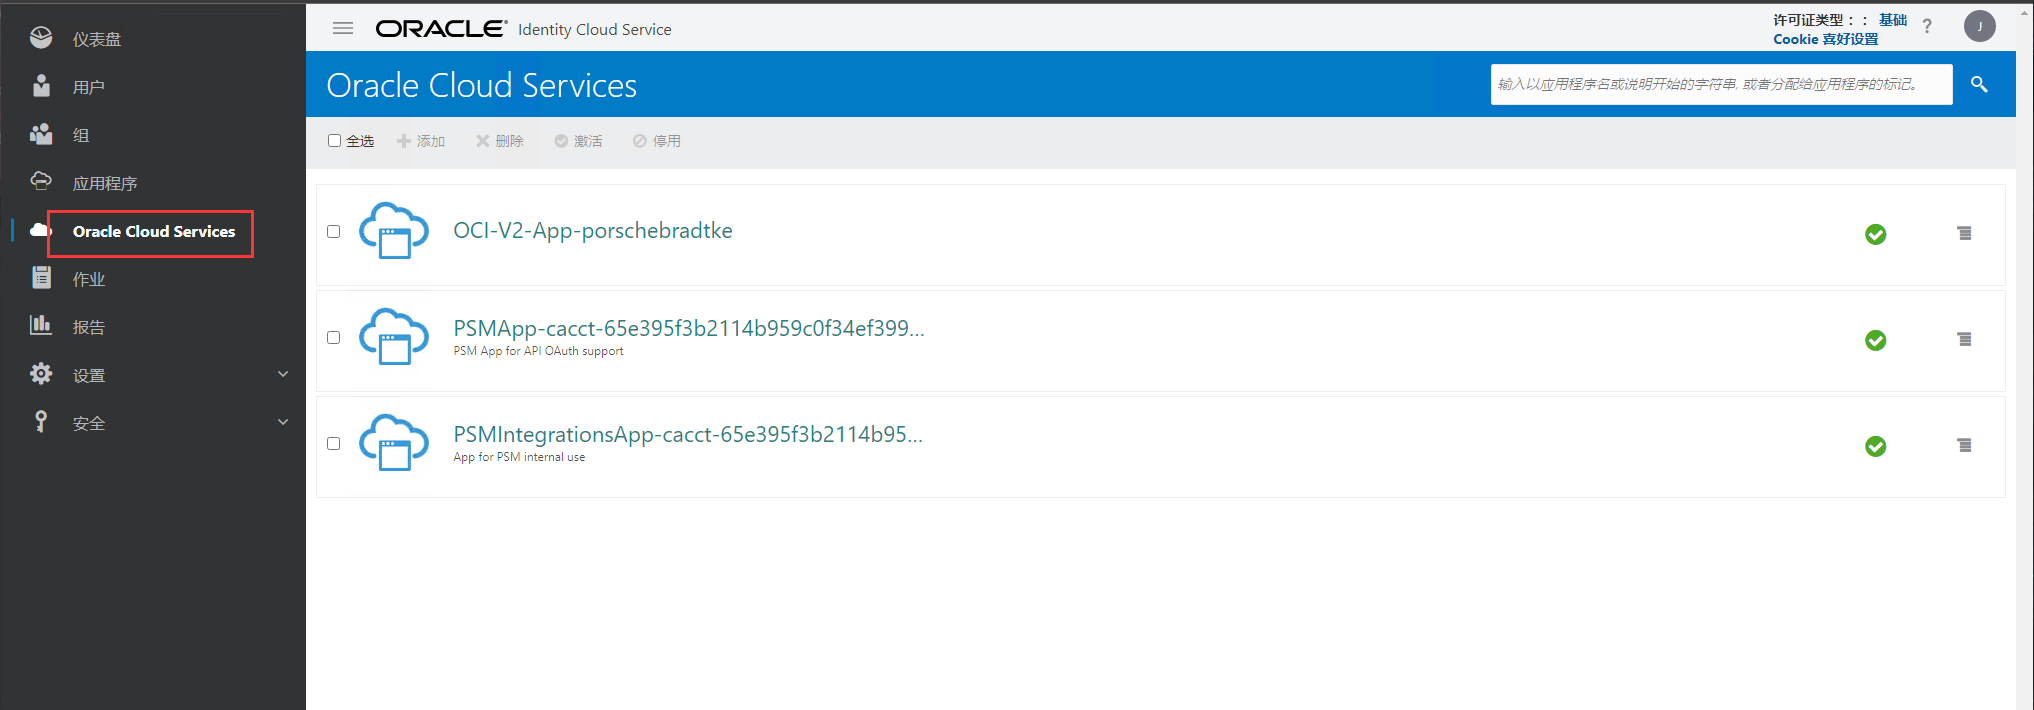Image resolution: width=2034 pixels, height=710 pixels.
Task: Click the green active status icon for PSMIntegrationsApp-cacct
Action: (x=1876, y=446)
